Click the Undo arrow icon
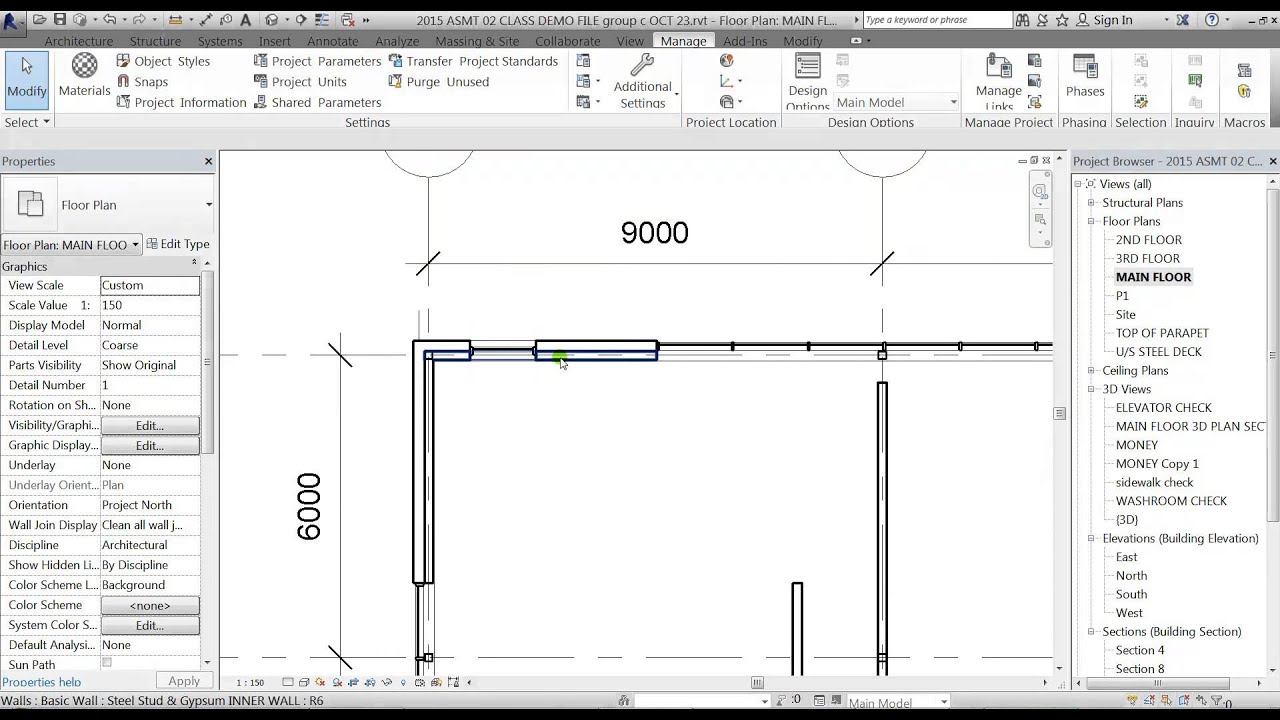 109,20
